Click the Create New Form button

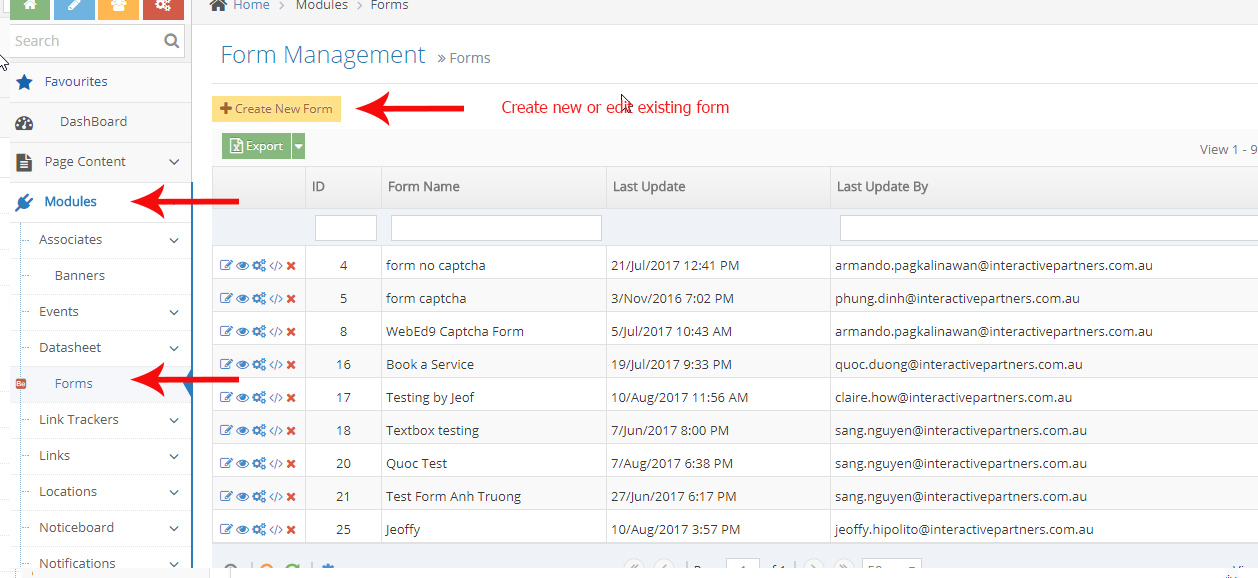pos(276,108)
